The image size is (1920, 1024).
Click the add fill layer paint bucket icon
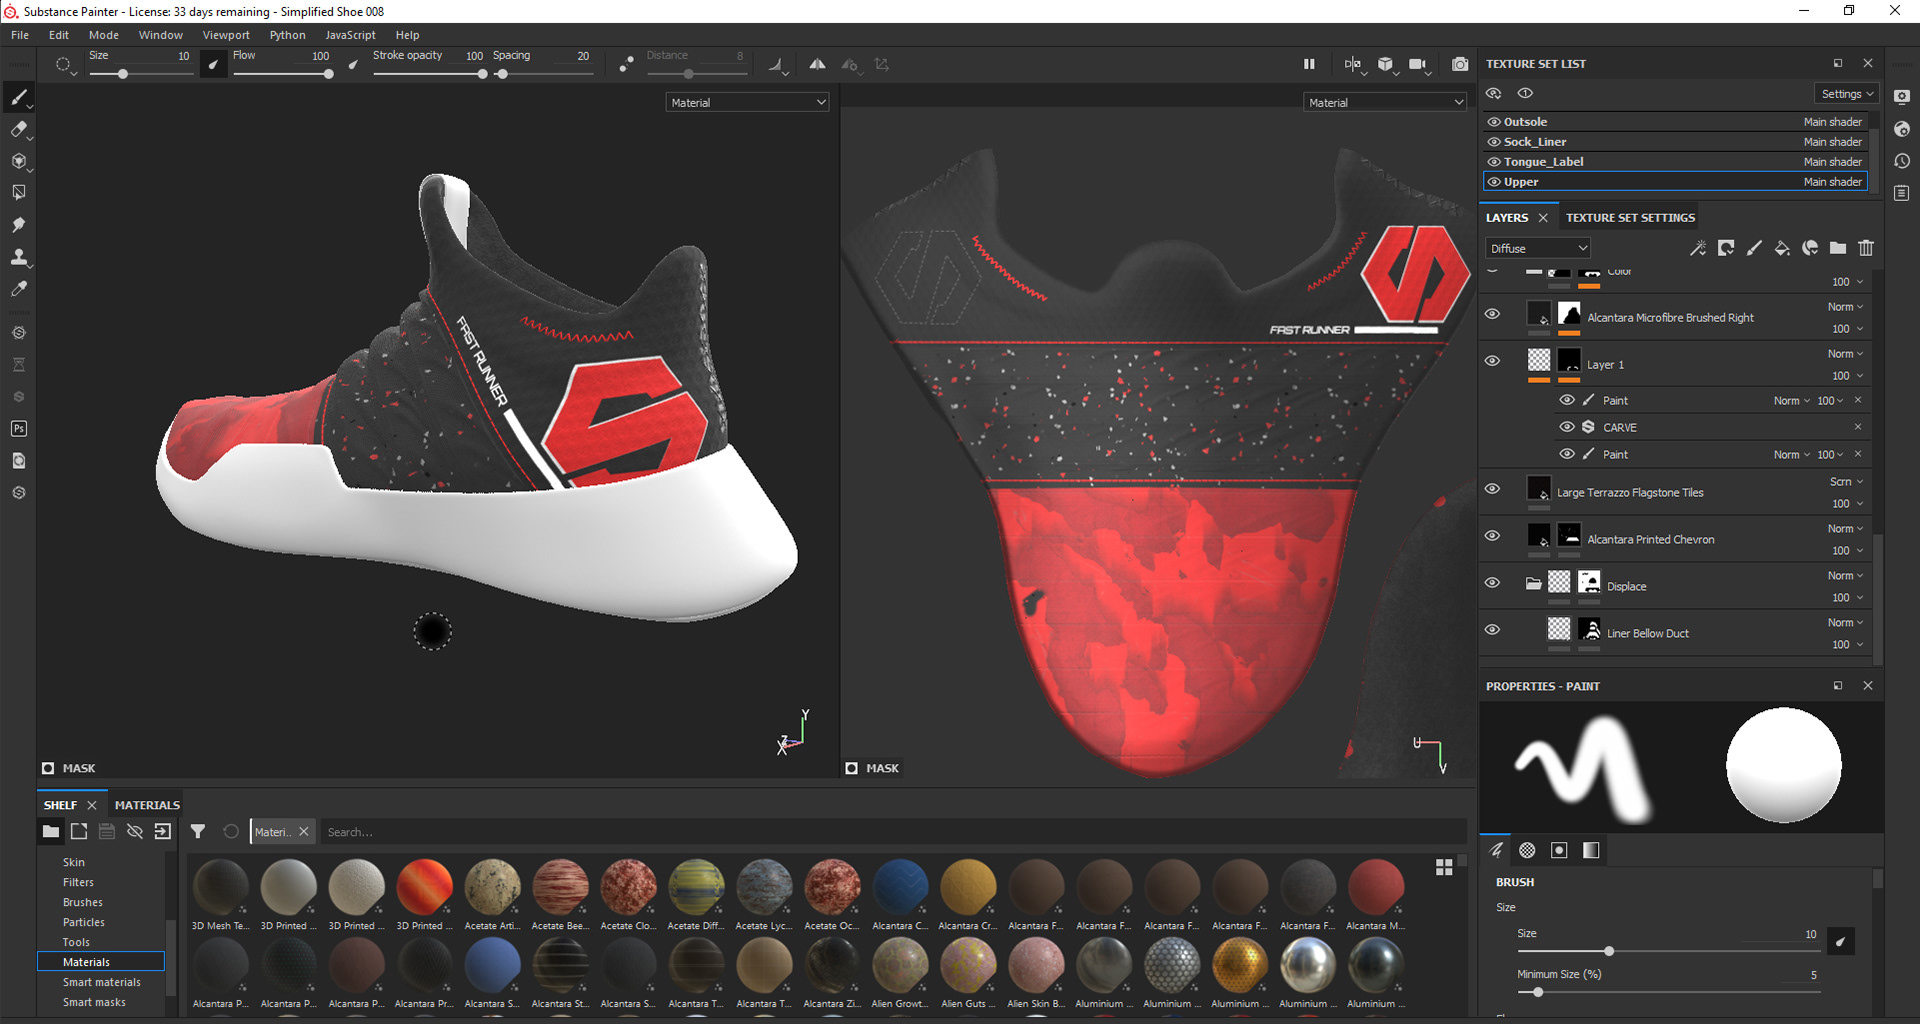pyautogui.click(x=1782, y=248)
